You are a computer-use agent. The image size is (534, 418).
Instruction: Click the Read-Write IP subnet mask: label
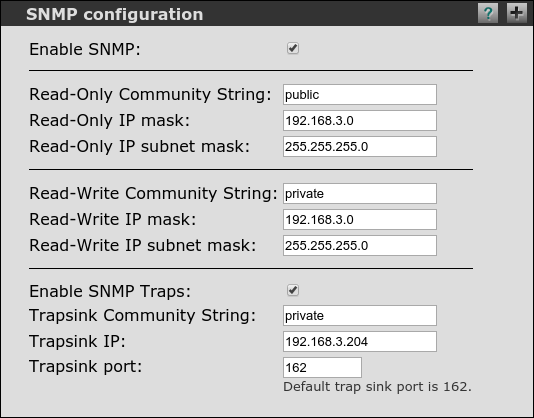pyautogui.click(x=142, y=245)
